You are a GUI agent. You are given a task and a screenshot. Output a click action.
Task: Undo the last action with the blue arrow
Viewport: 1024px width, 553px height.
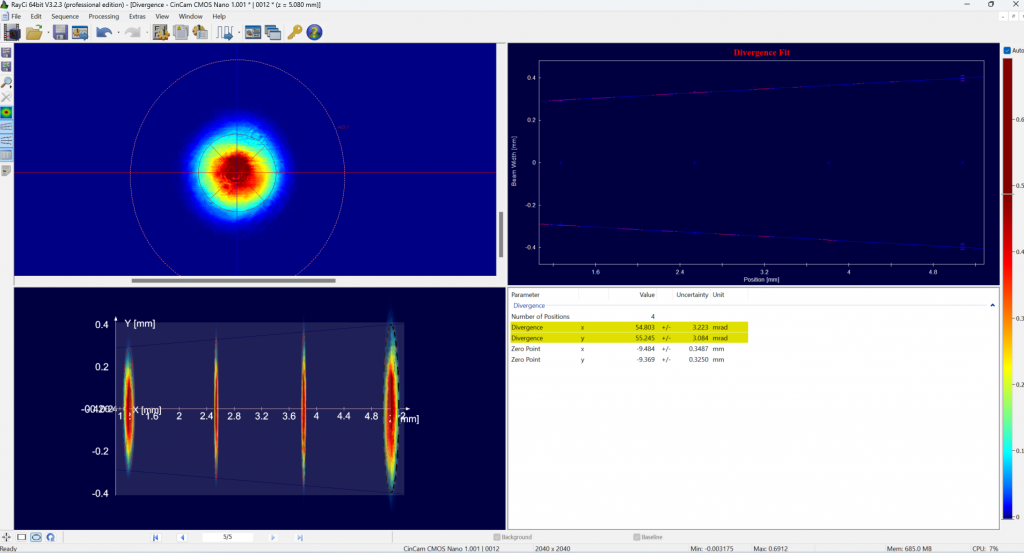pyautogui.click(x=103, y=32)
